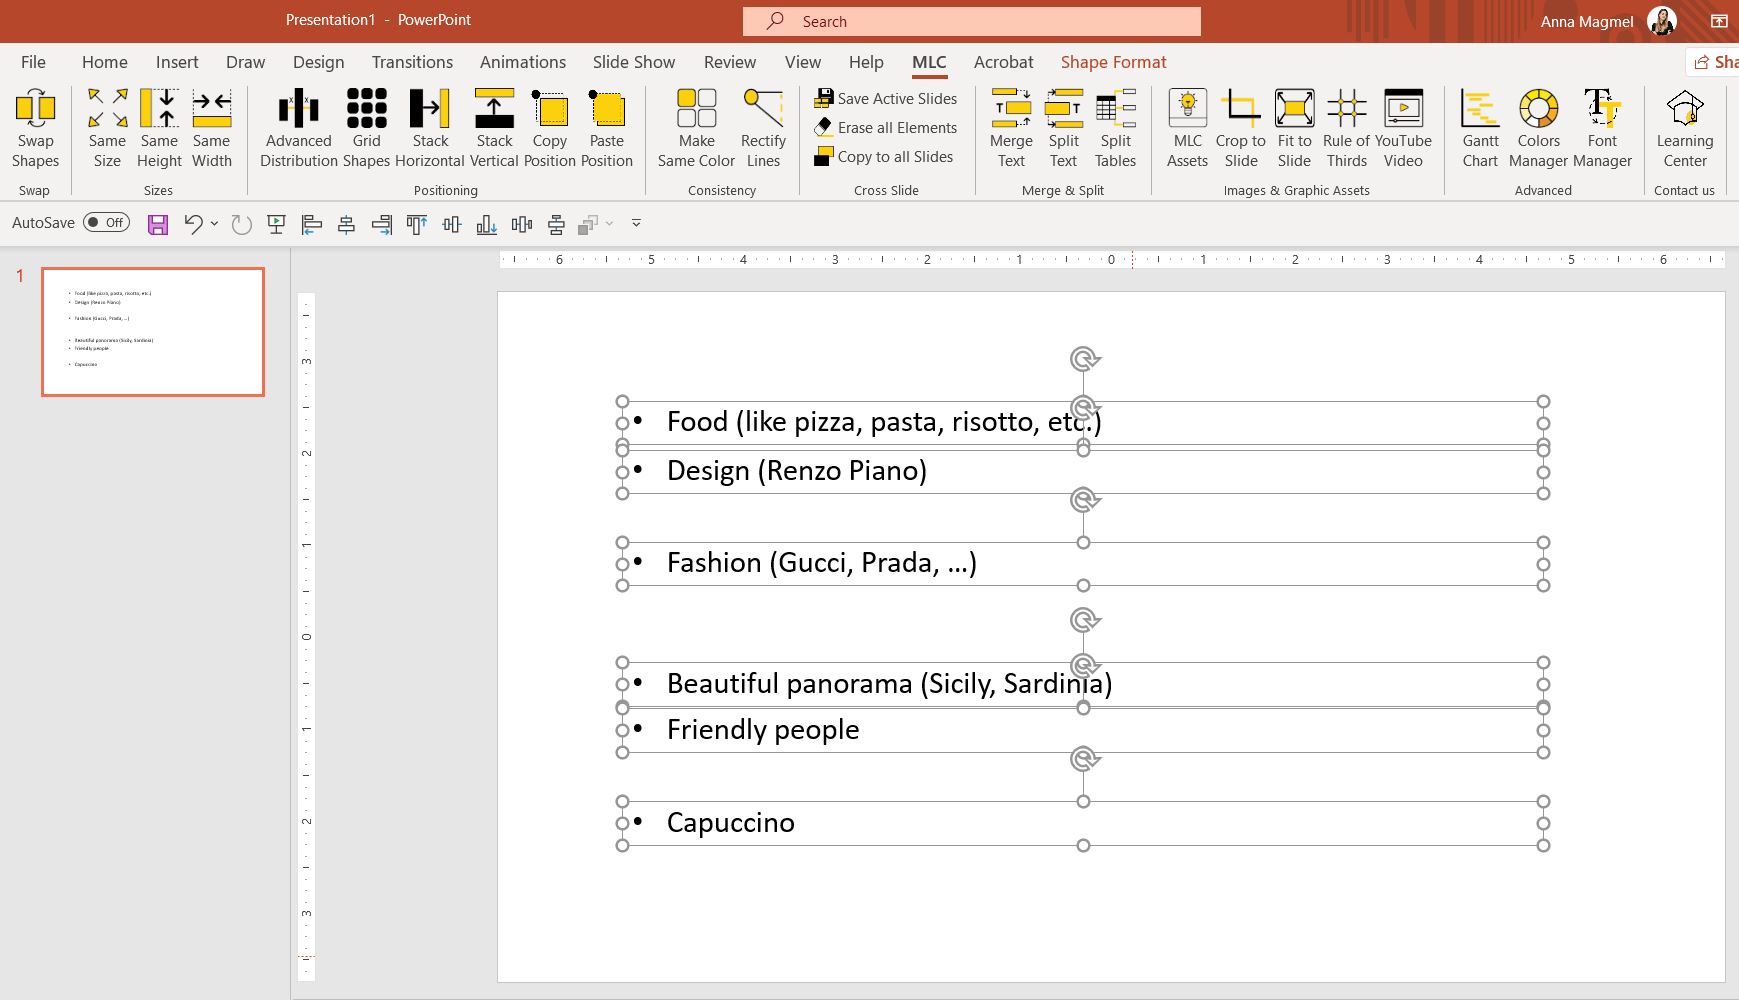
Task: Select the Merge Text tool
Action: [1010, 128]
